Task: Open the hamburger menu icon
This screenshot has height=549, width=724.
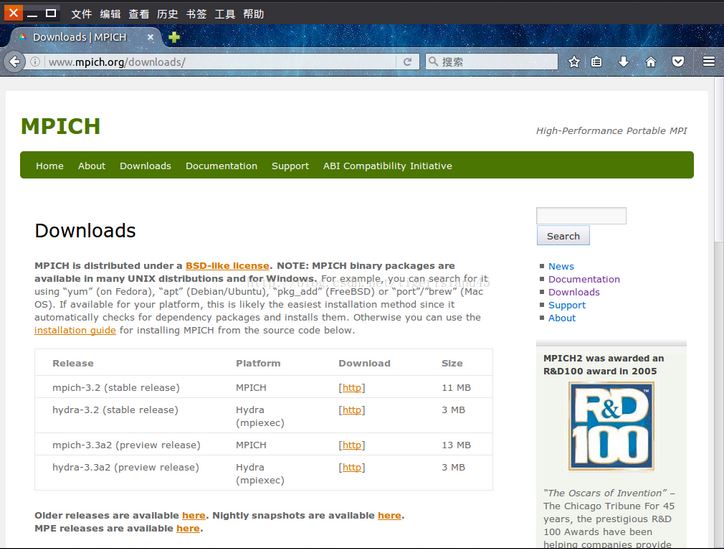Action: point(709,61)
